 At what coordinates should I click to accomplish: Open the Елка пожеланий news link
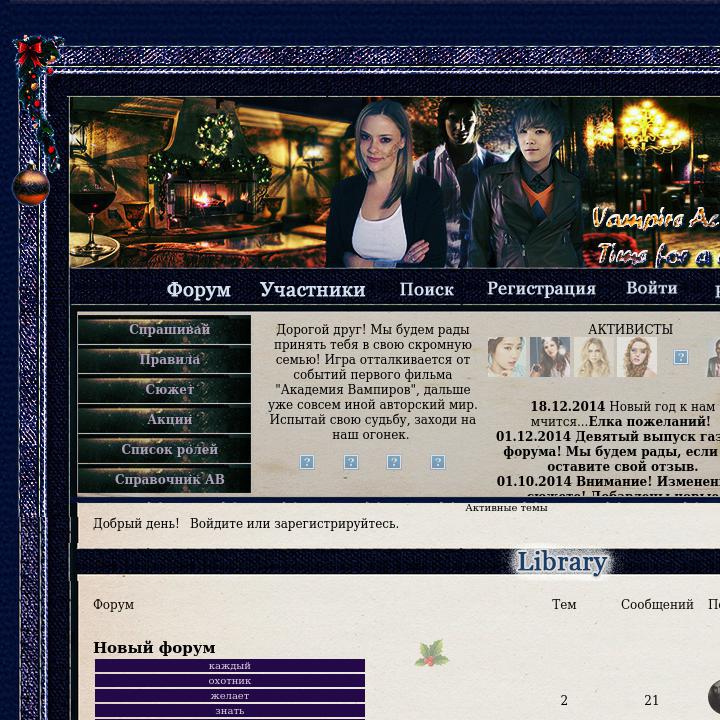[x=649, y=421]
